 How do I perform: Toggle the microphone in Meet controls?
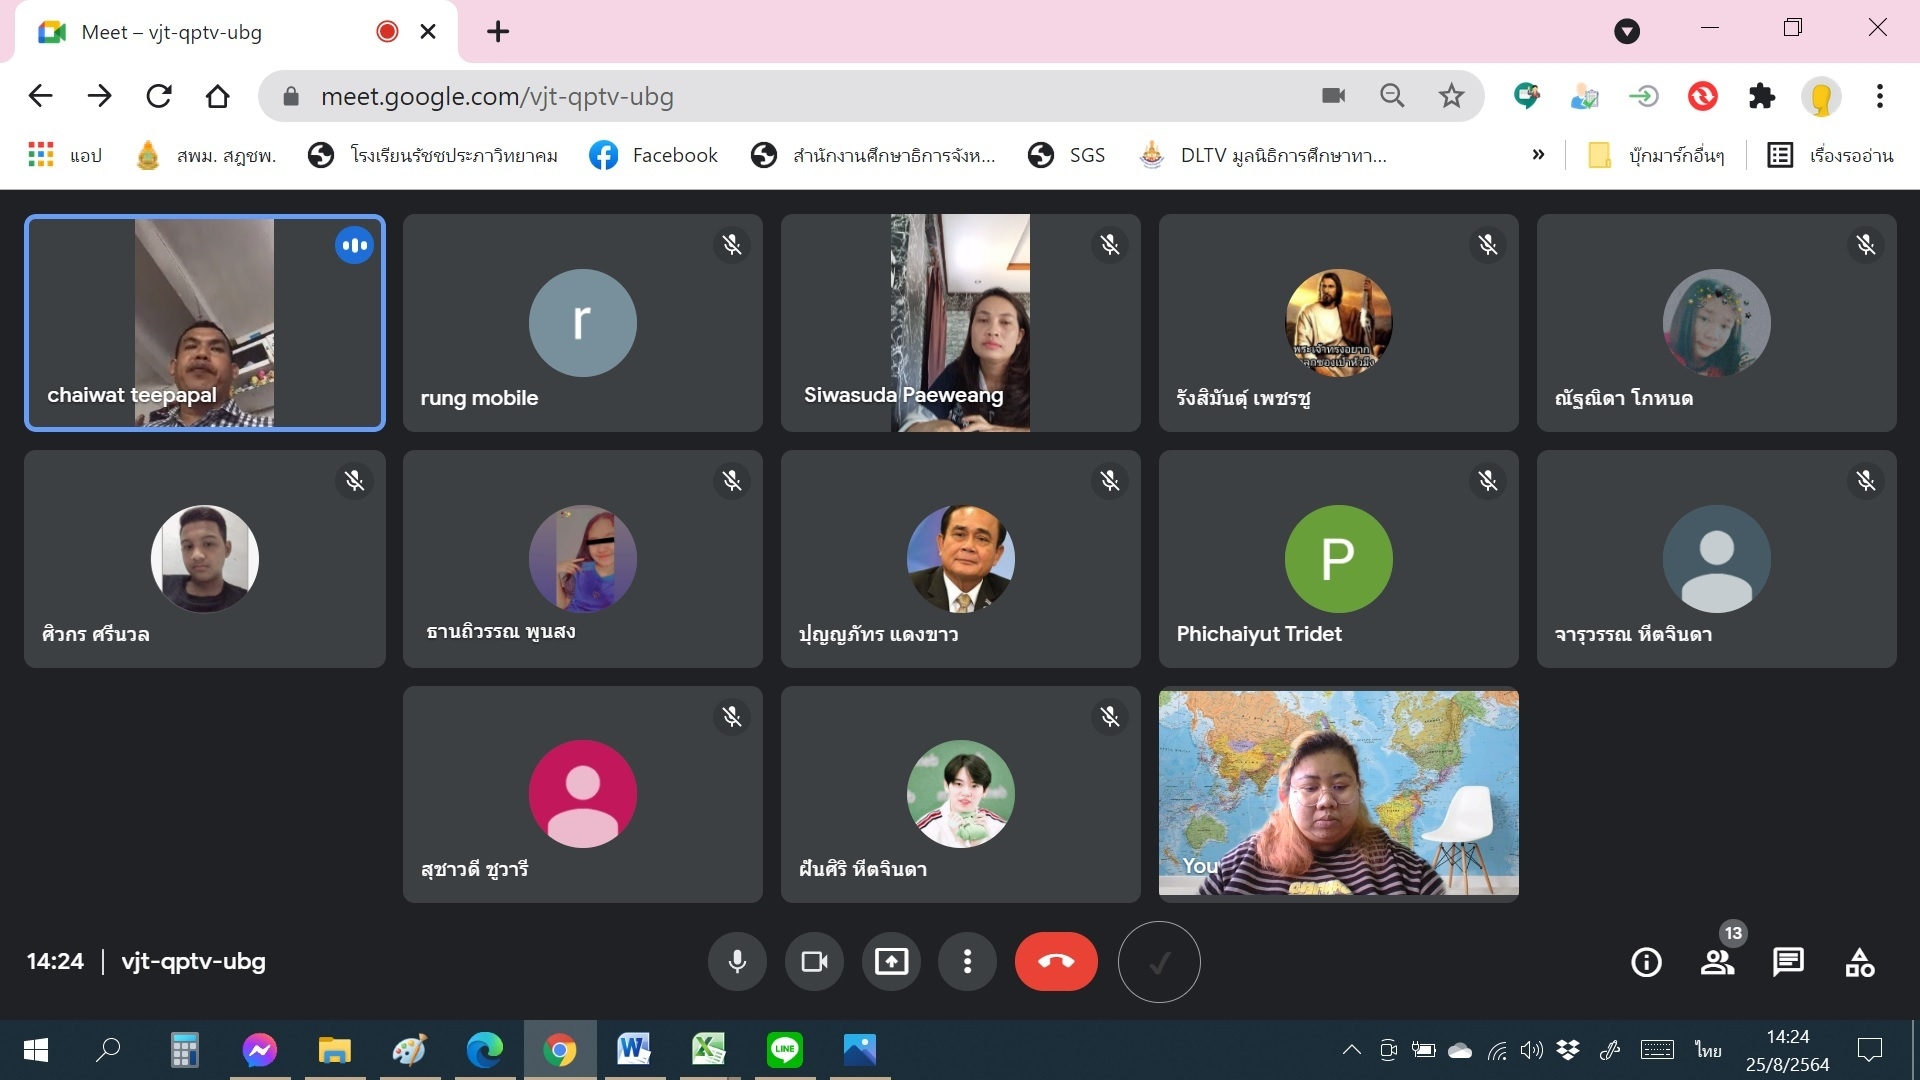tap(737, 962)
